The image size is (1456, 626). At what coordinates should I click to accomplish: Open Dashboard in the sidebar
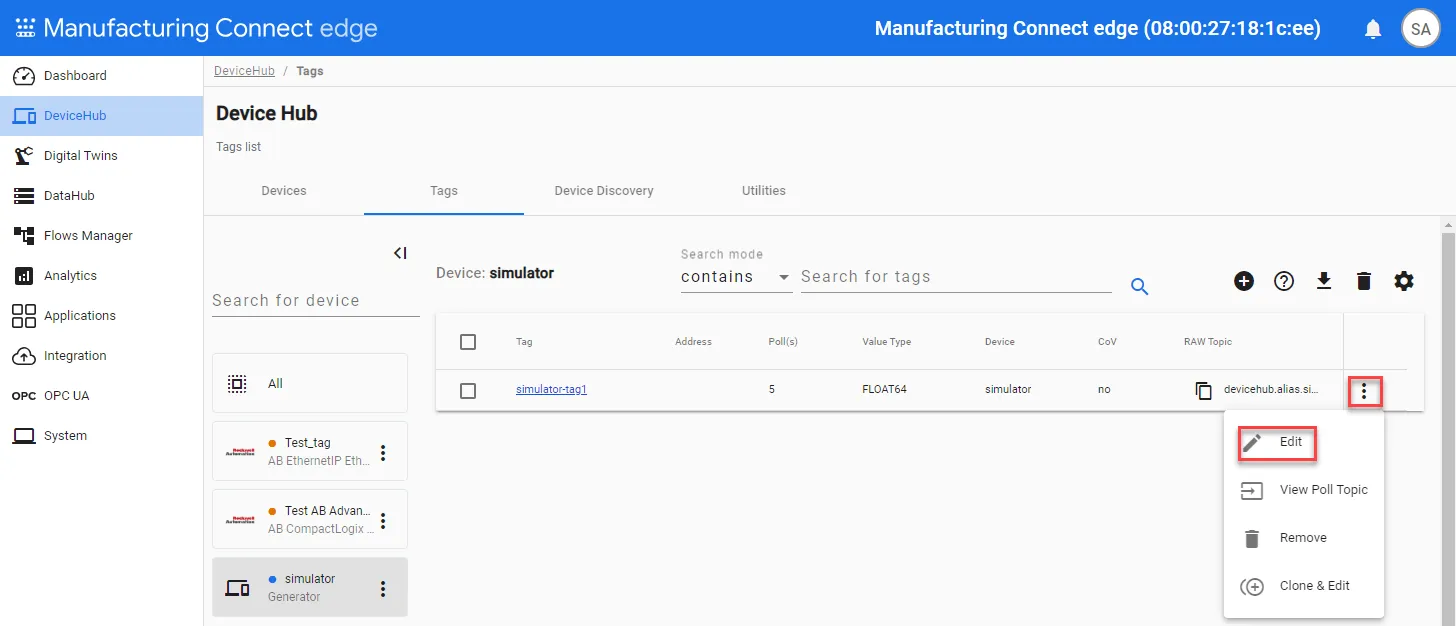click(x=101, y=76)
